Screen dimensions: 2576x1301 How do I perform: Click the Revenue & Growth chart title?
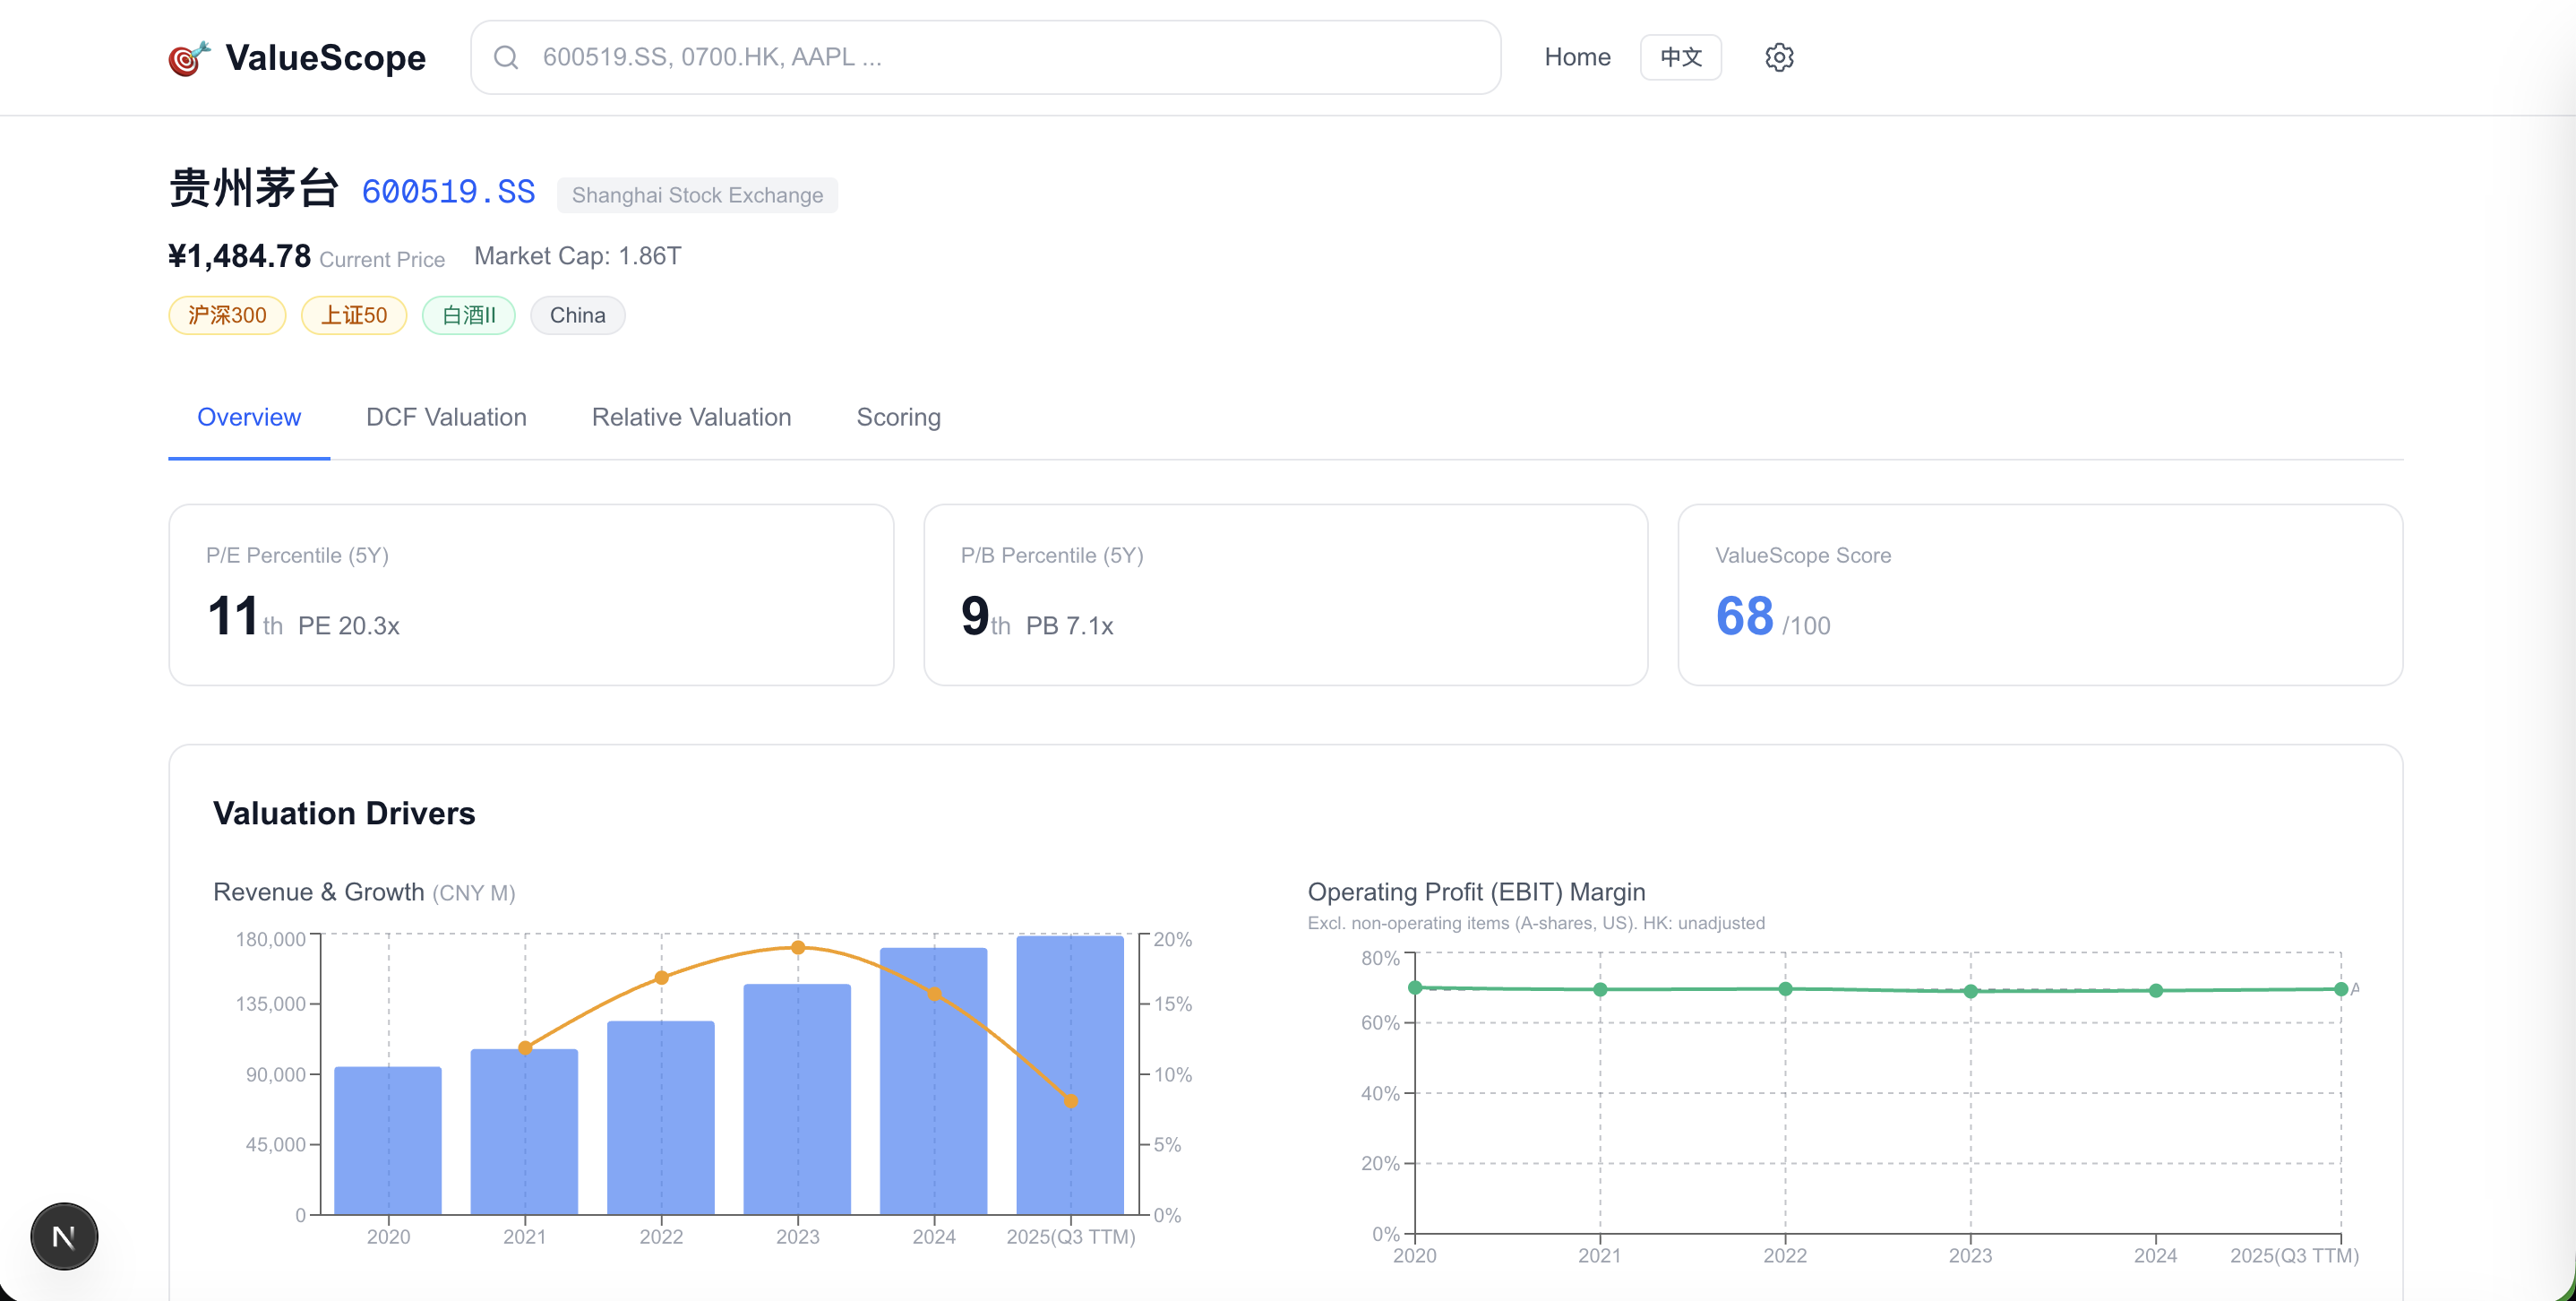pos(364,892)
